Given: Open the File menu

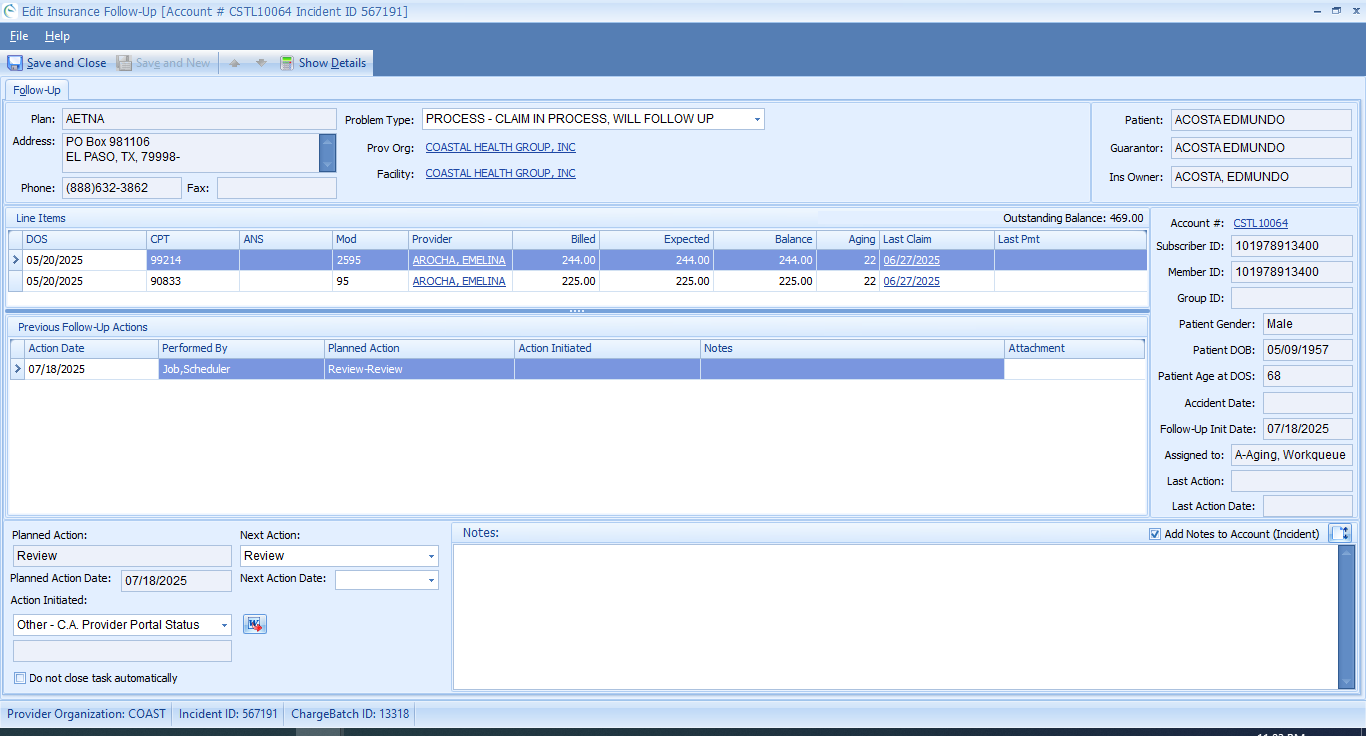Looking at the screenshot, I should click(19, 36).
